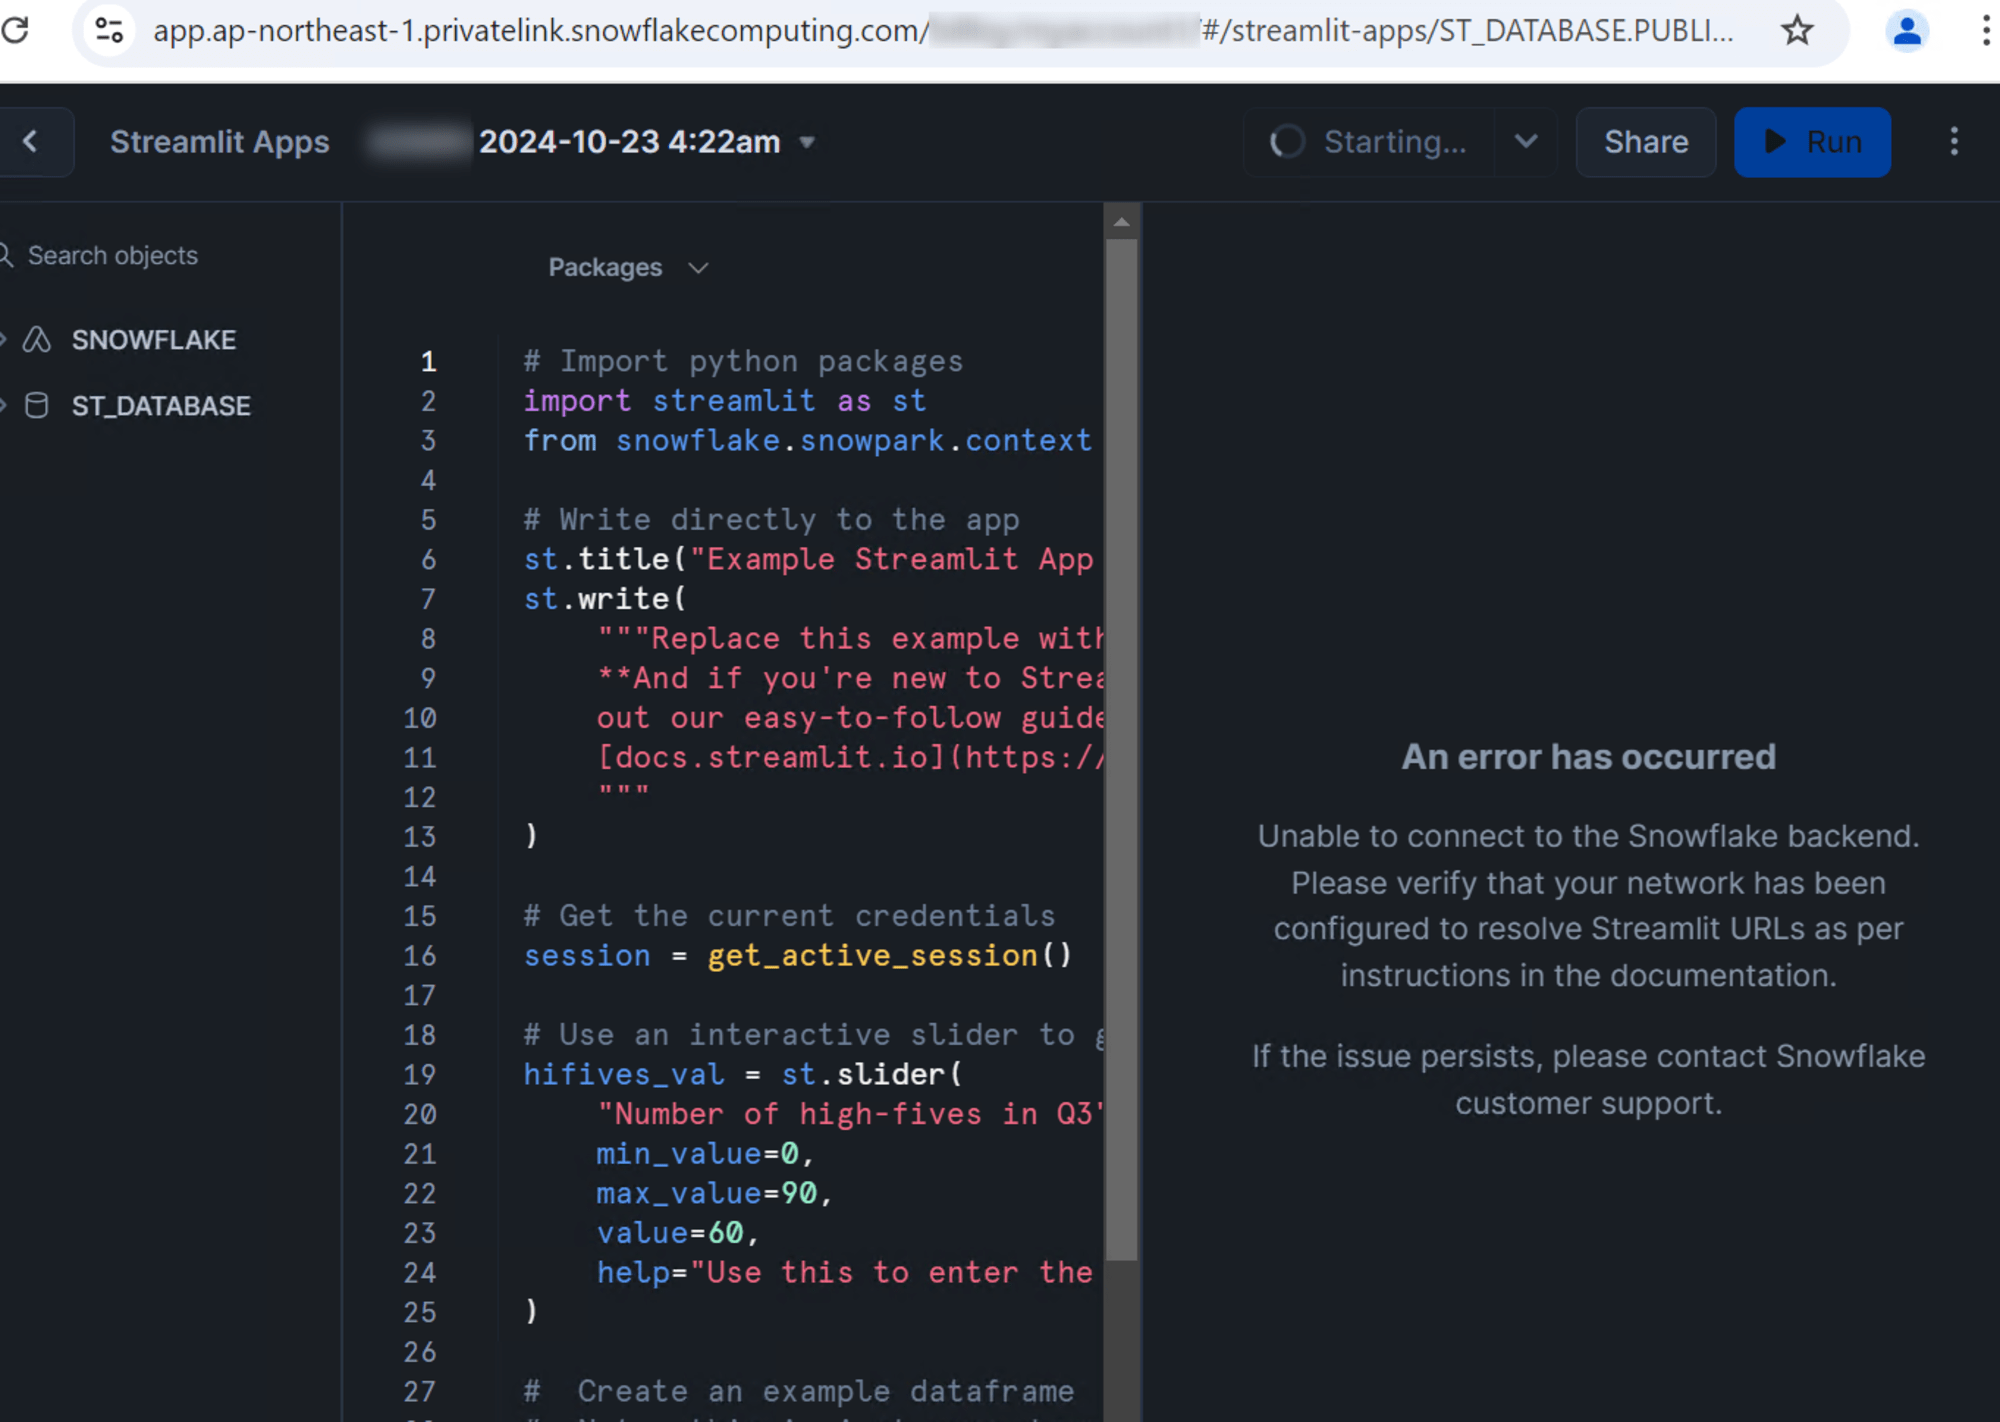The image size is (2000, 1422).
Task: Click the browser address bar URL
Action: pyautogui.click(x=944, y=30)
